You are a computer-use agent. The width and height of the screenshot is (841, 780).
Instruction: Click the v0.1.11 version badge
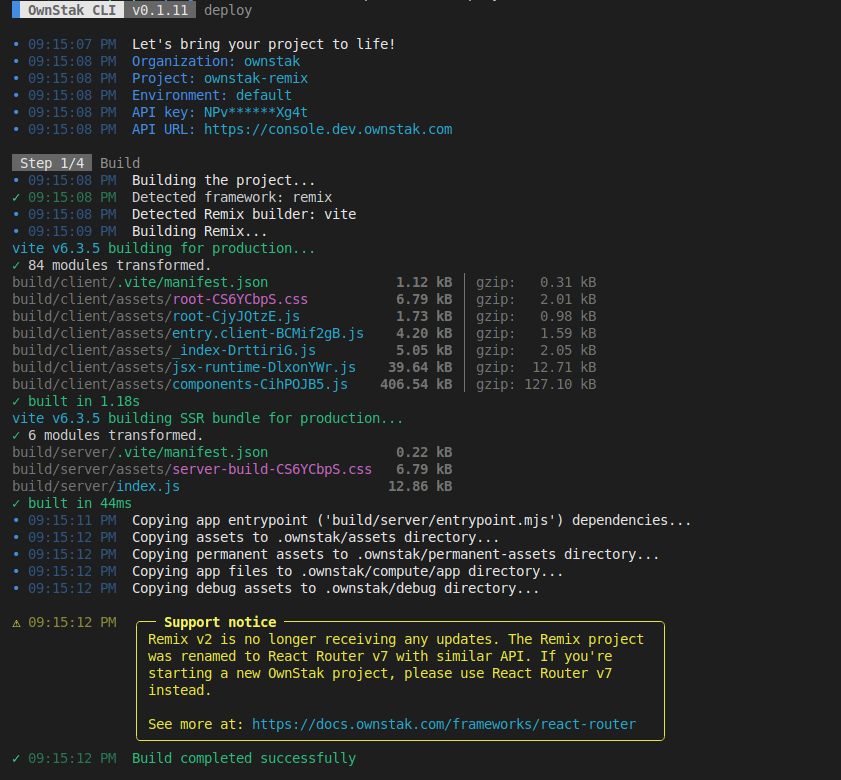pos(160,10)
